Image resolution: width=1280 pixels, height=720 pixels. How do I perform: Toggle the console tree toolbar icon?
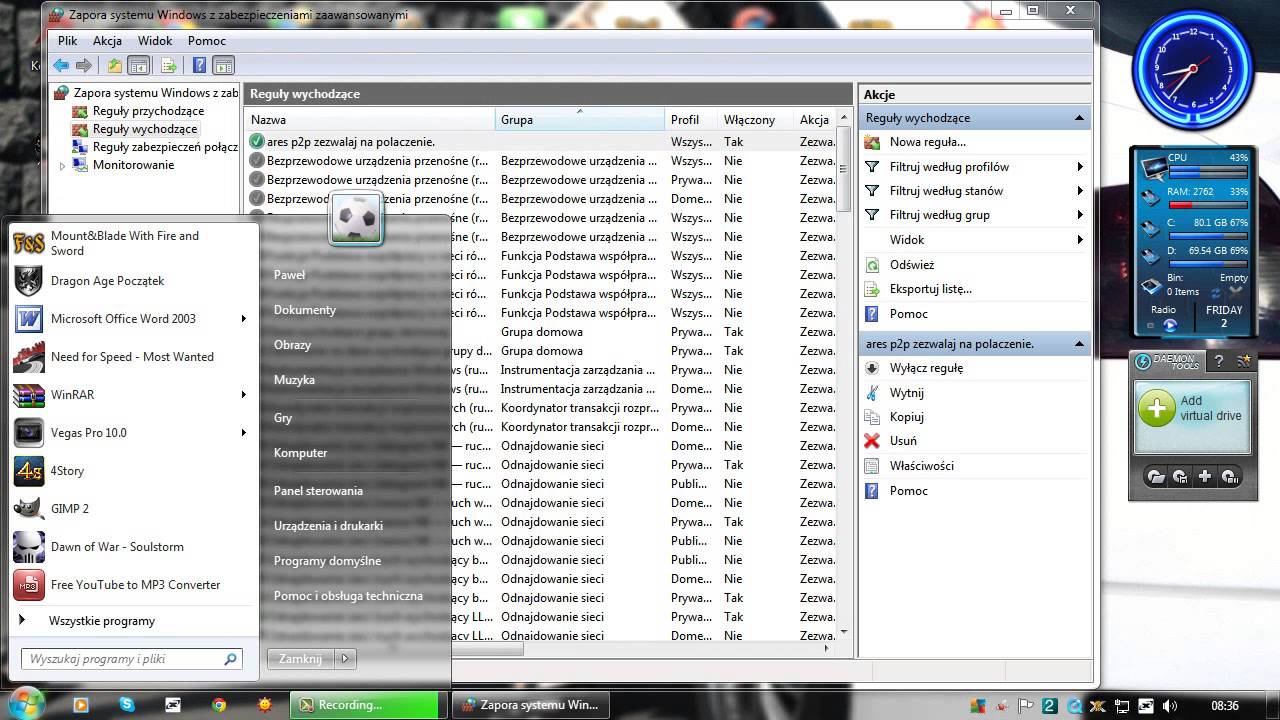139,66
